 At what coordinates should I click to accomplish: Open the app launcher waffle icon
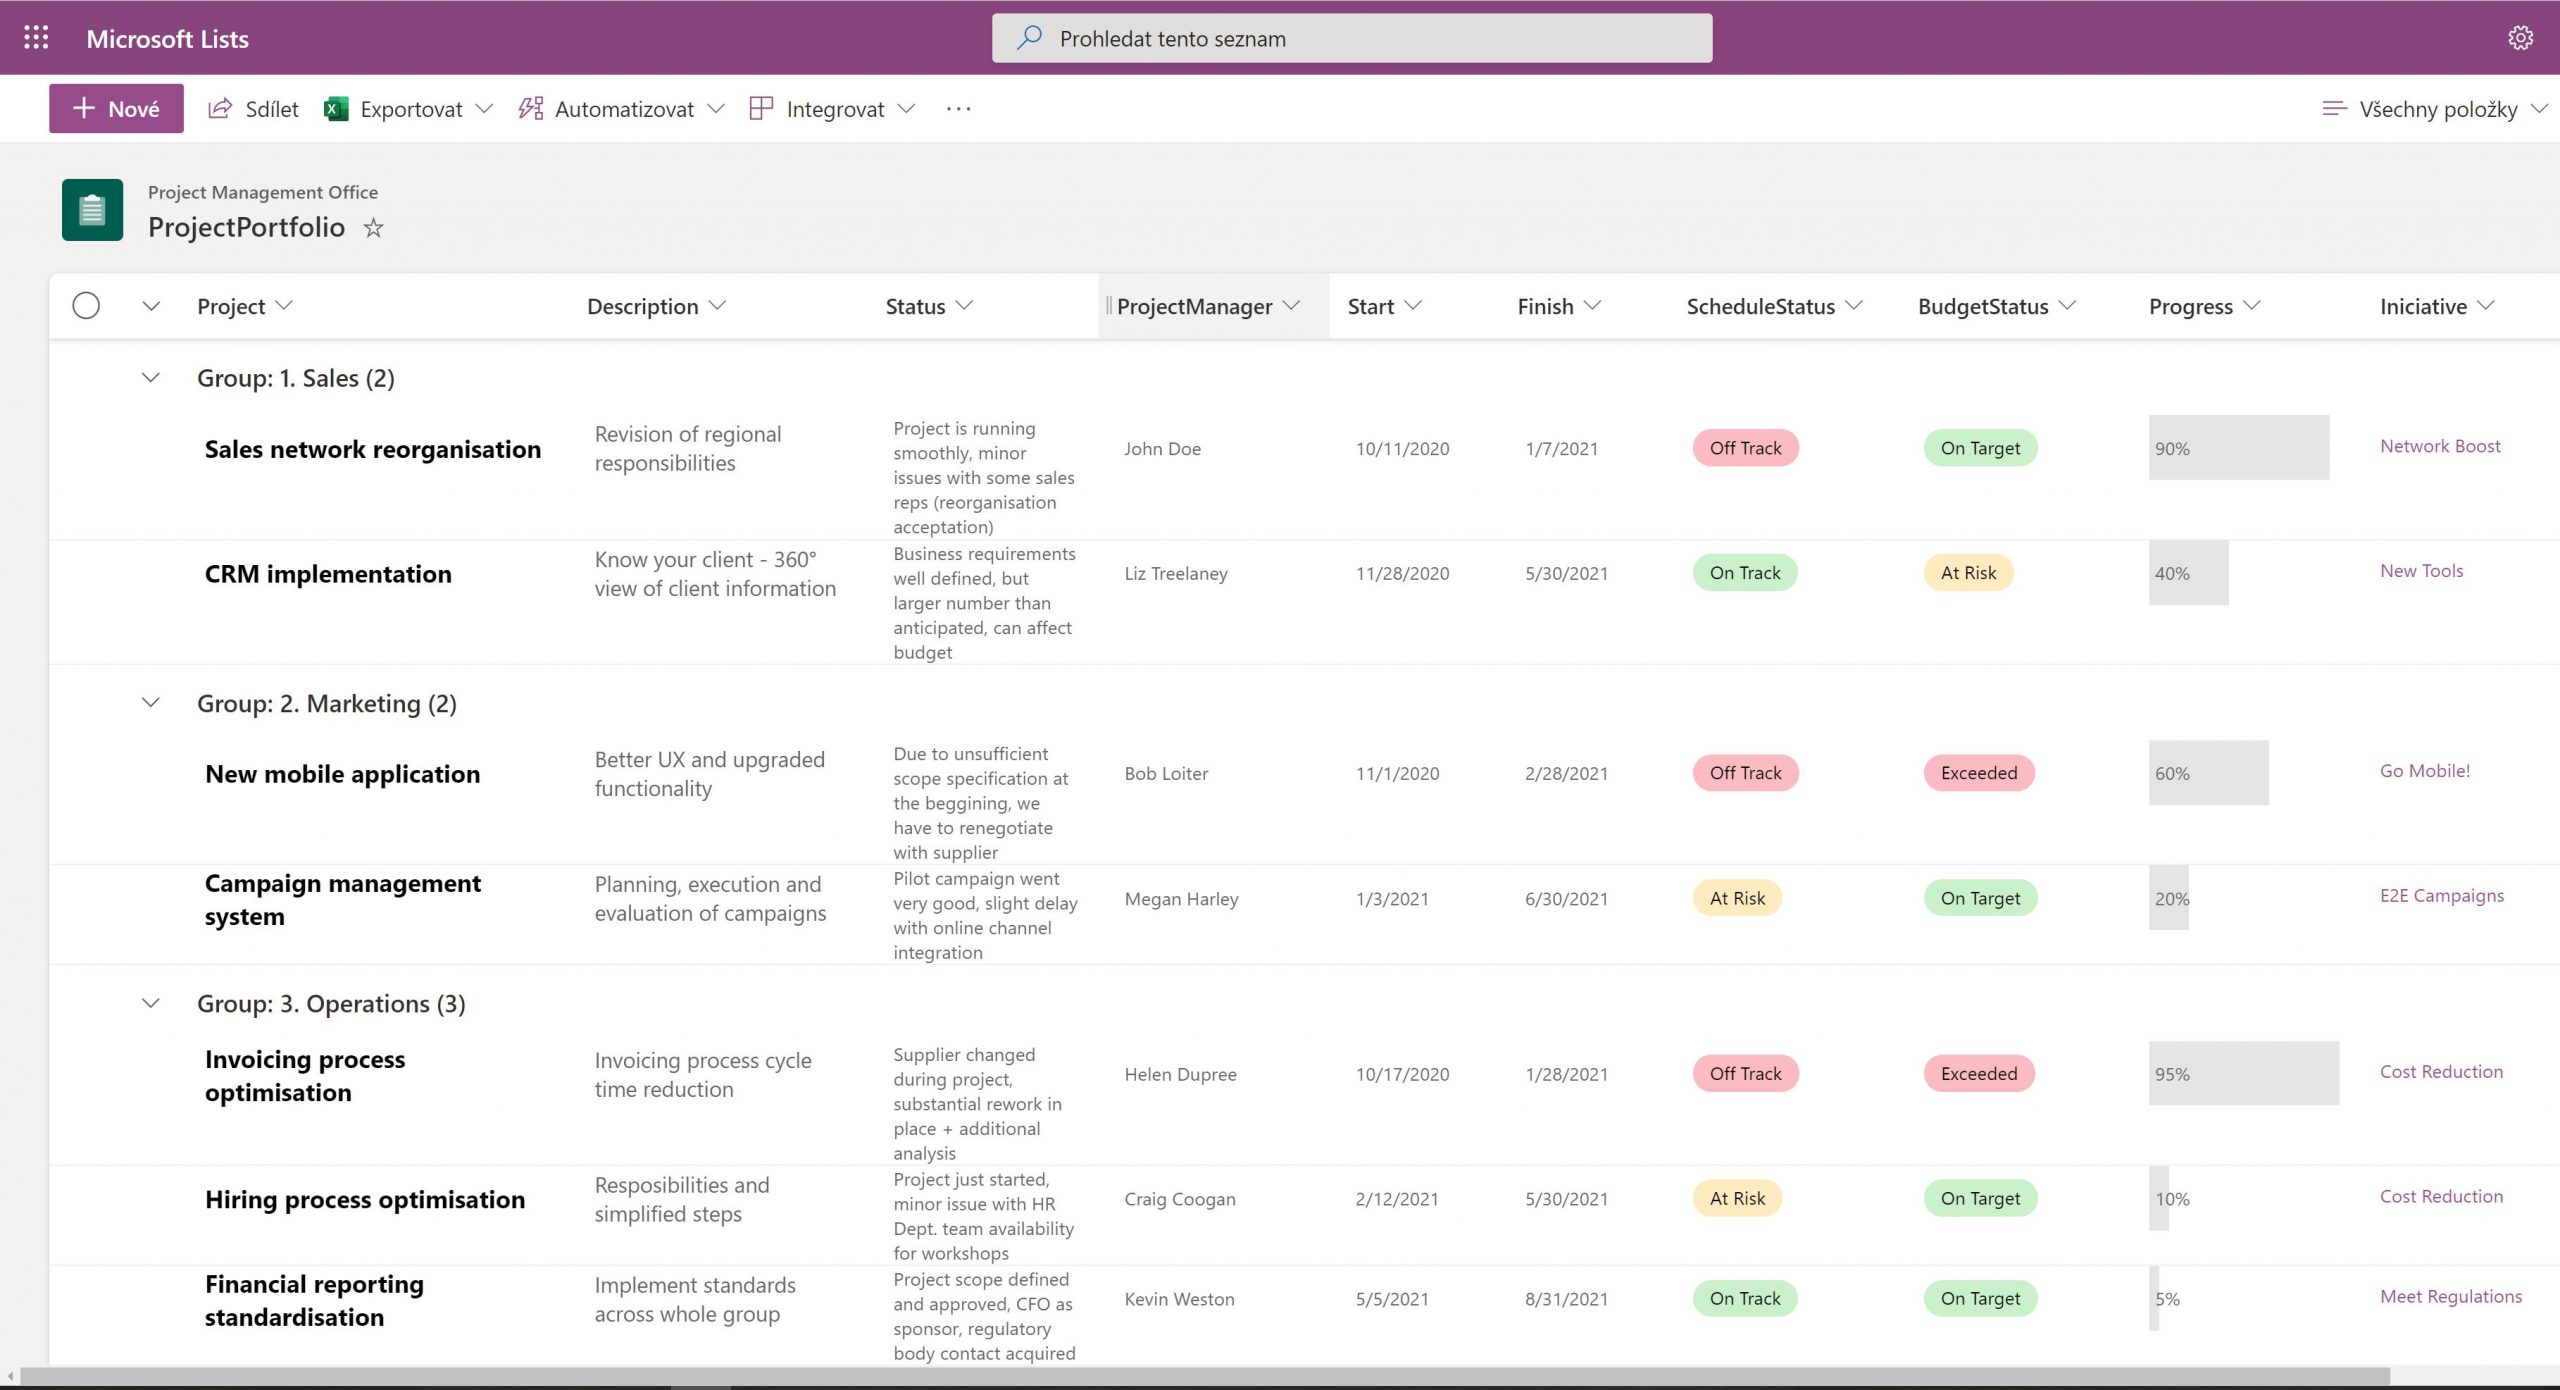36,38
